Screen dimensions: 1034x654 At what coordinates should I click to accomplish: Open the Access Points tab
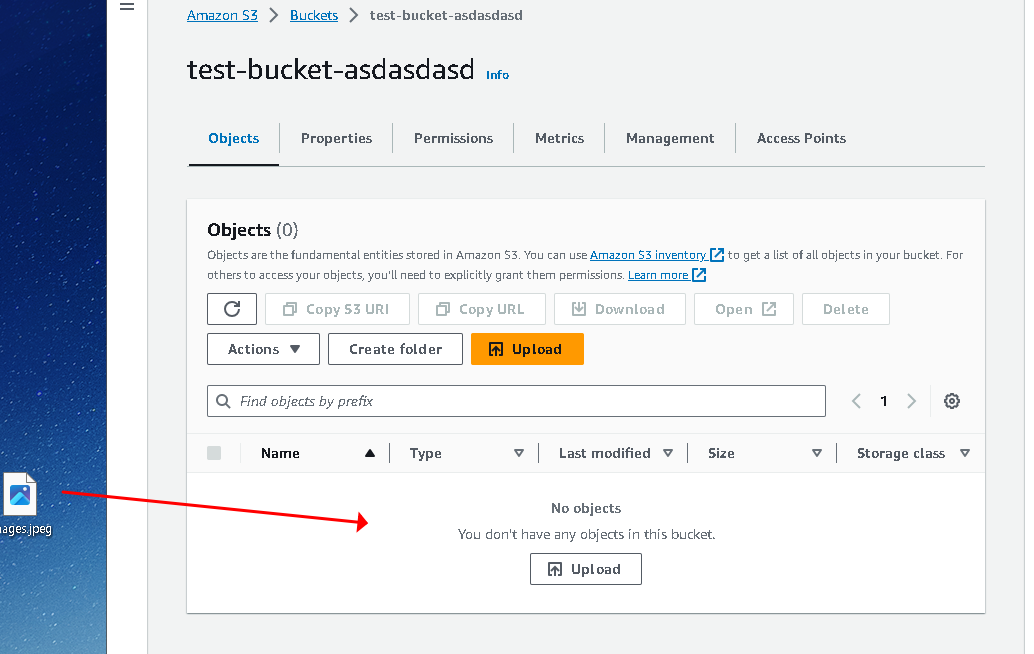(x=801, y=138)
